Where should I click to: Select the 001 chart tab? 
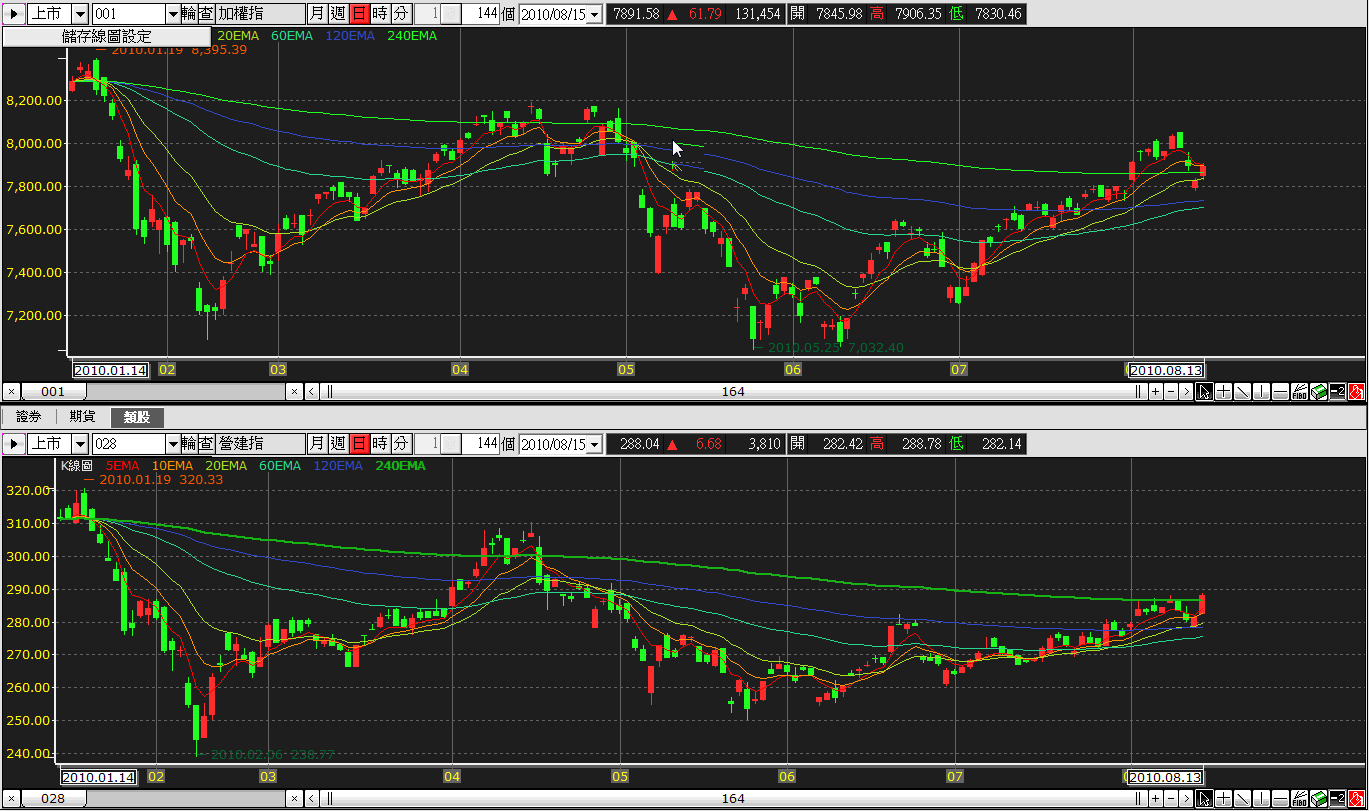[x=53, y=391]
